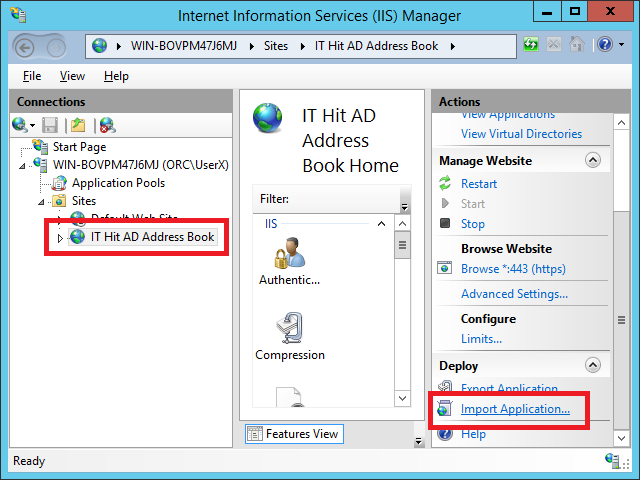Click Help question icon in Actions pane
This screenshot has height=480, width=640.
[x=445, y=433]
